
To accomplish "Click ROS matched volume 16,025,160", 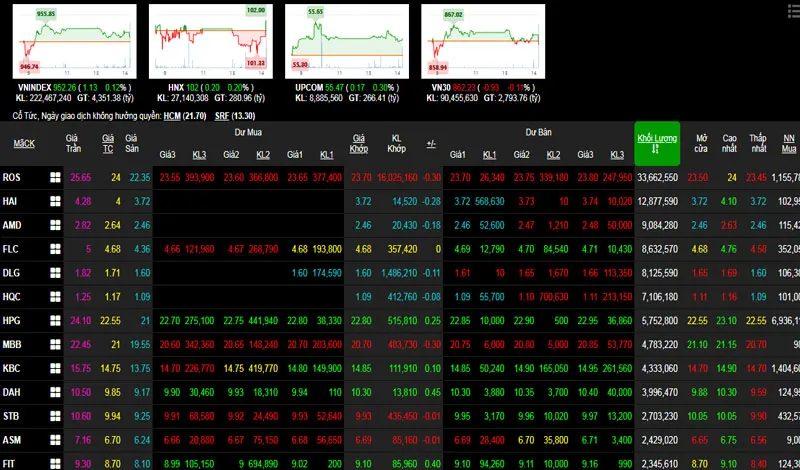I will (x=397, y=177).
